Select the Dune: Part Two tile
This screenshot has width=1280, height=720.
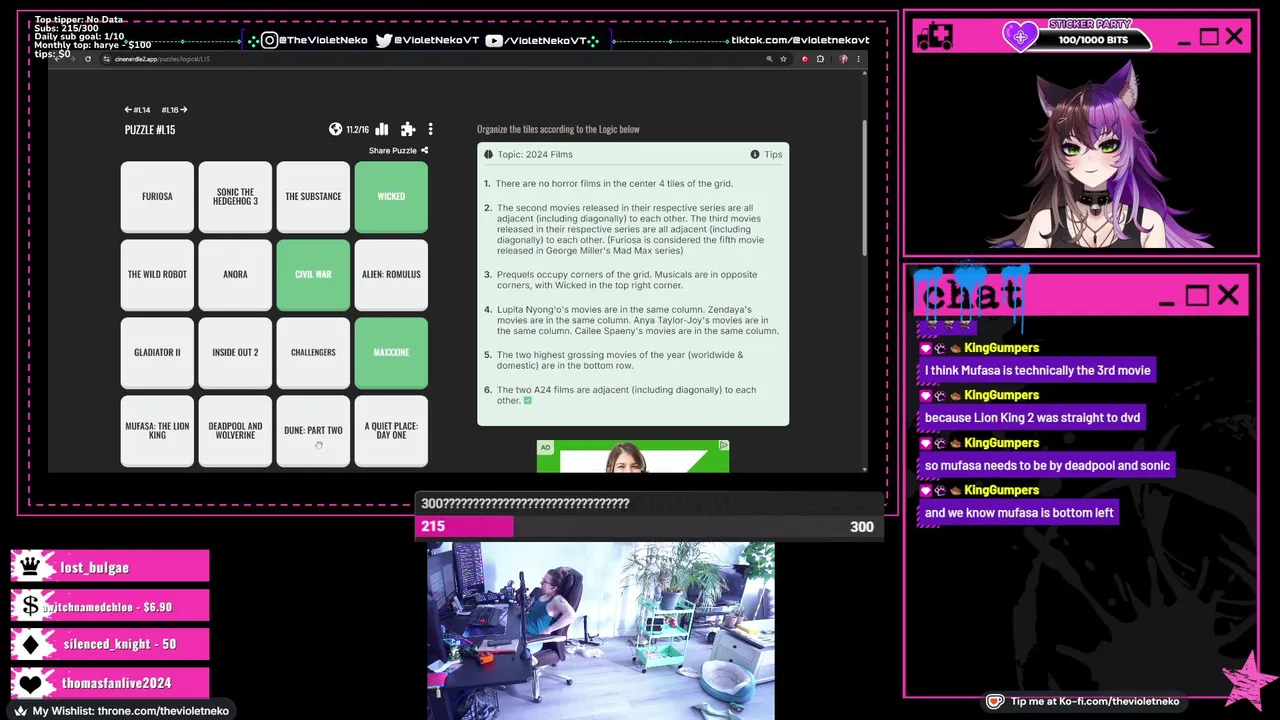313,430
